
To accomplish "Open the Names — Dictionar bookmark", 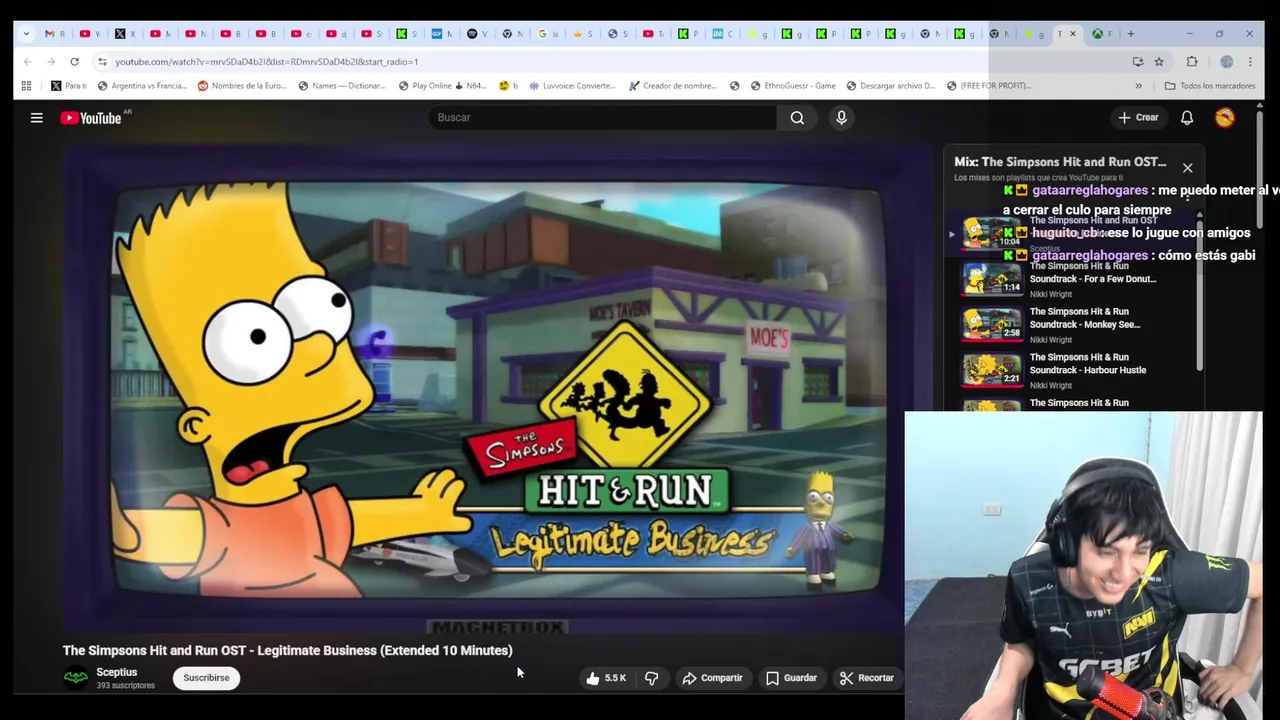I will point(340,85).
